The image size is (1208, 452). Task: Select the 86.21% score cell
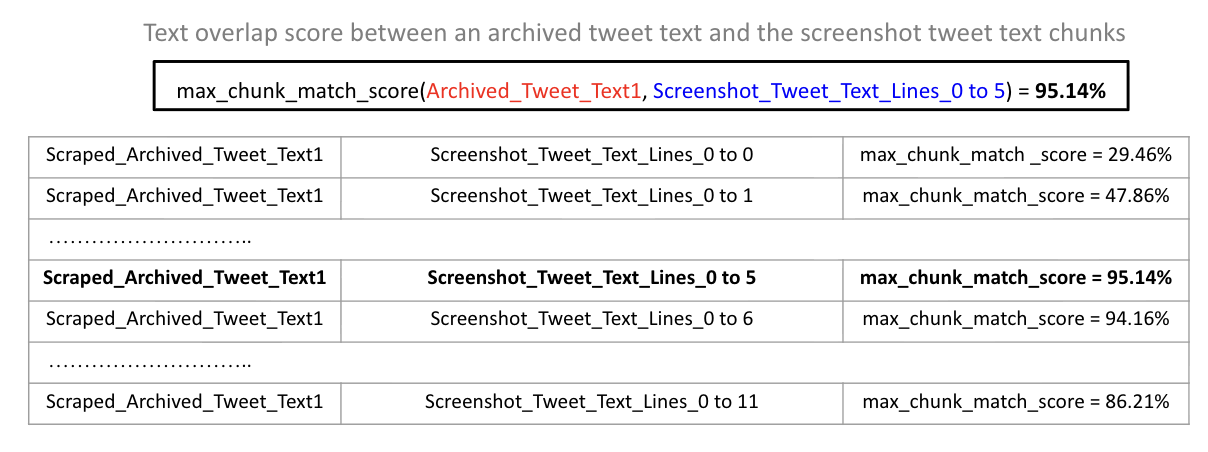coord(1016,402)
